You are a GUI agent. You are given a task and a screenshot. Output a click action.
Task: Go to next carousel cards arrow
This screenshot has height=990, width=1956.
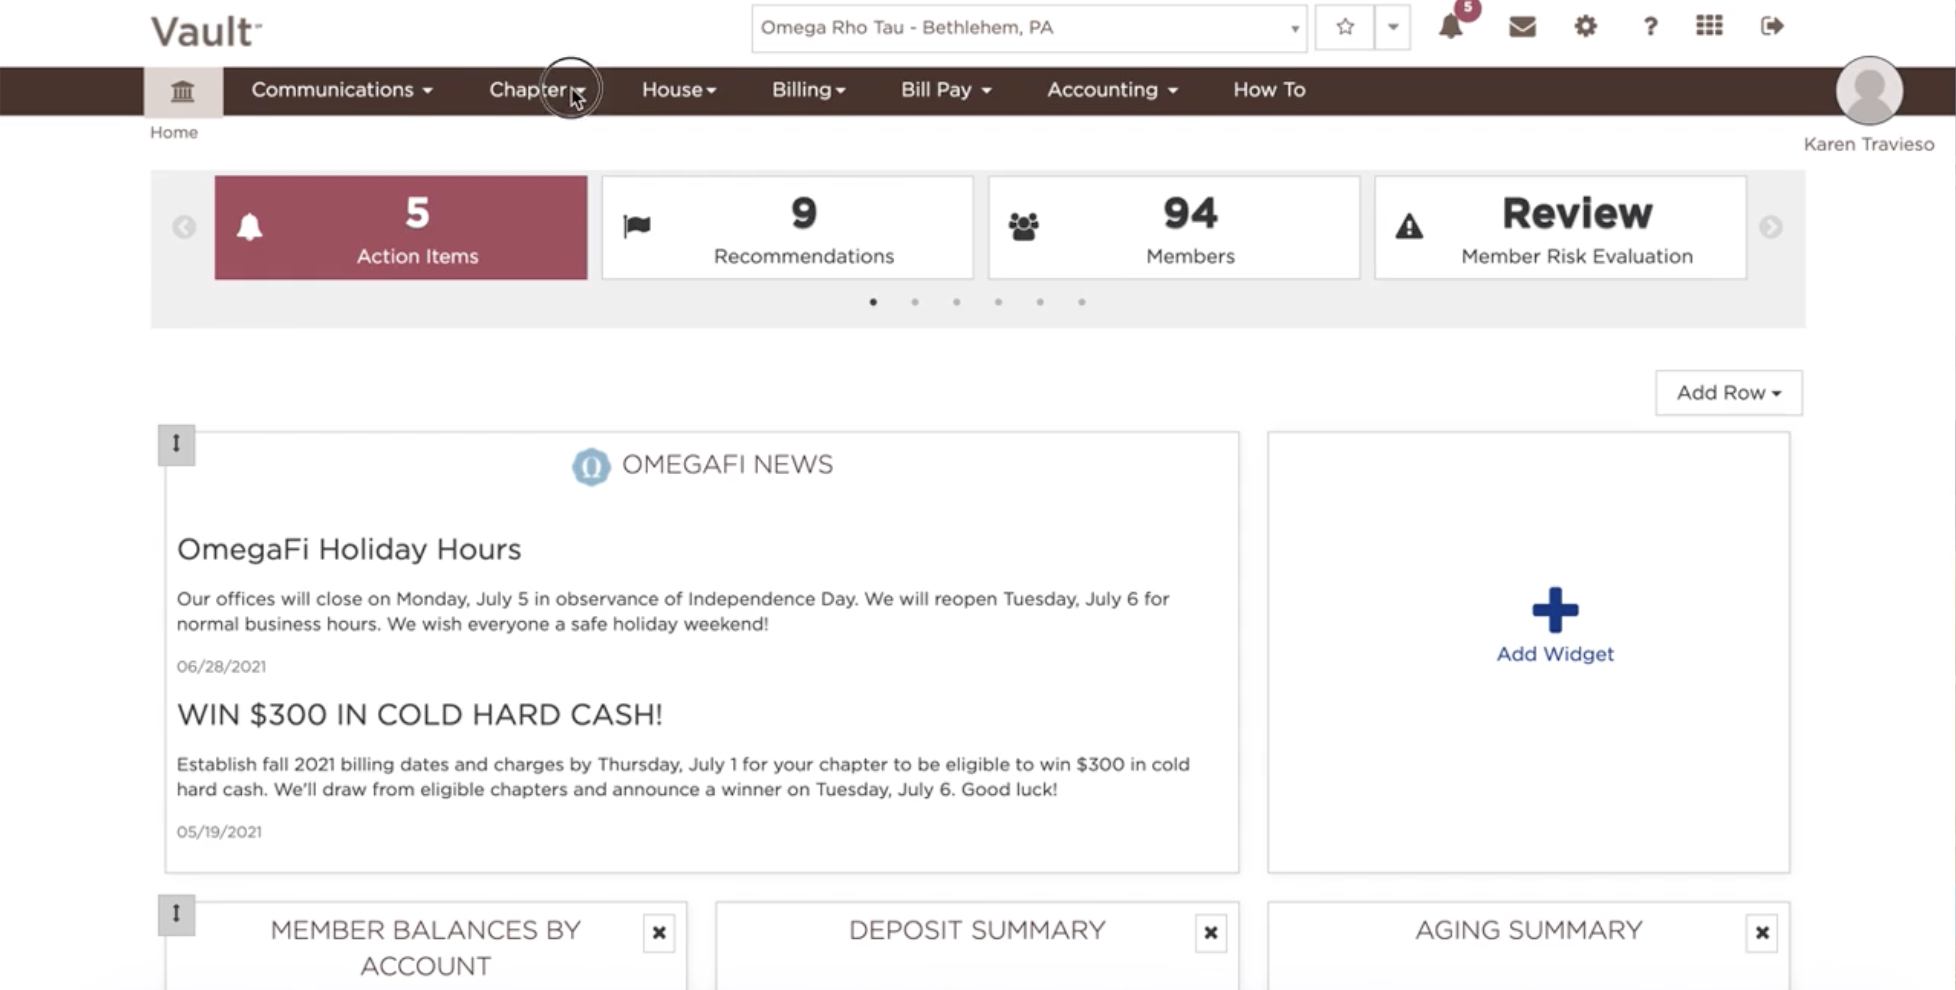pyautogui.click(x=1771, y=227)
